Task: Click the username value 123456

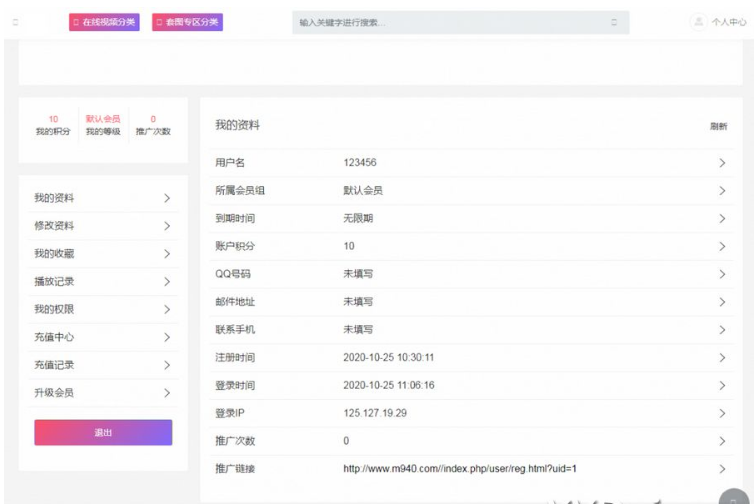Action: 360,163
